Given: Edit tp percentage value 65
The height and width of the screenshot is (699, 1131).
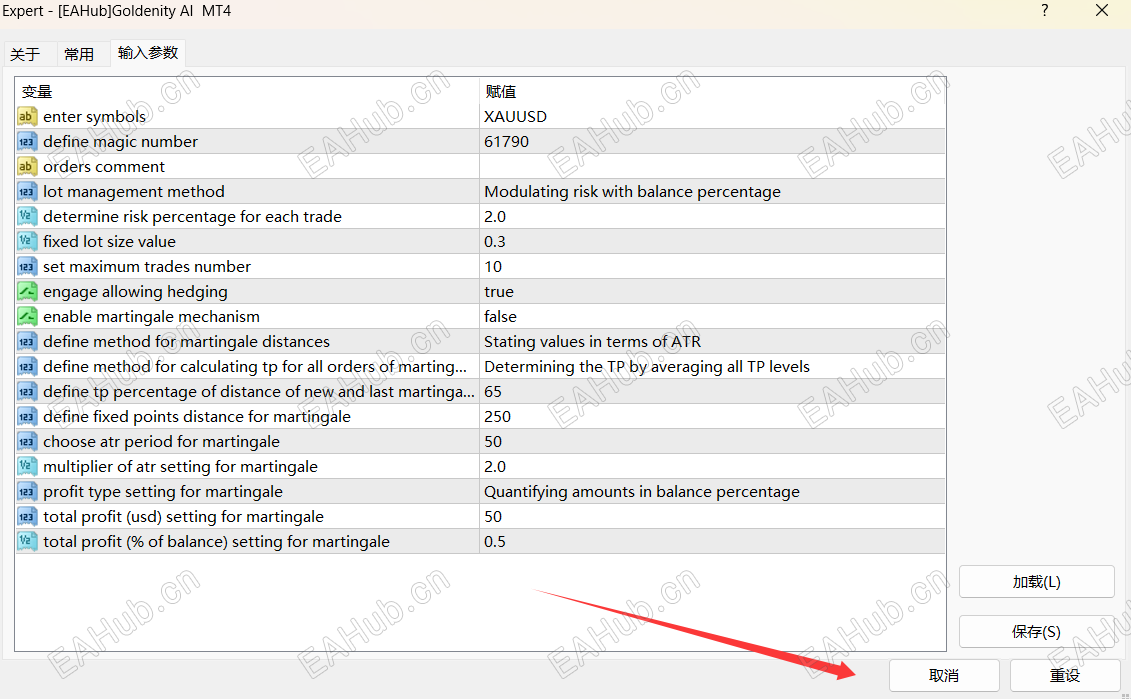Looking at the screenshot, I should point(712,392).
